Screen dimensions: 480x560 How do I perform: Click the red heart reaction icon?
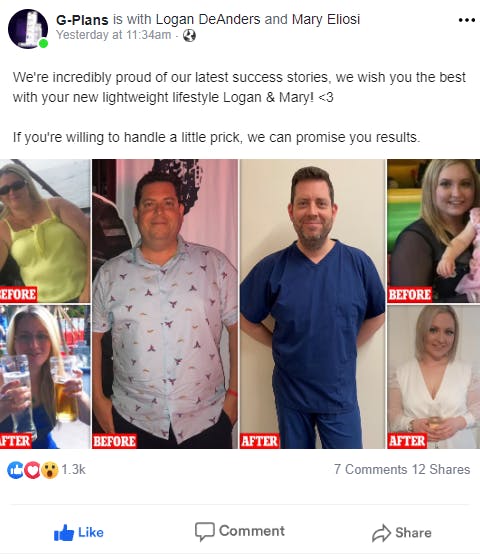pos(32,470)
